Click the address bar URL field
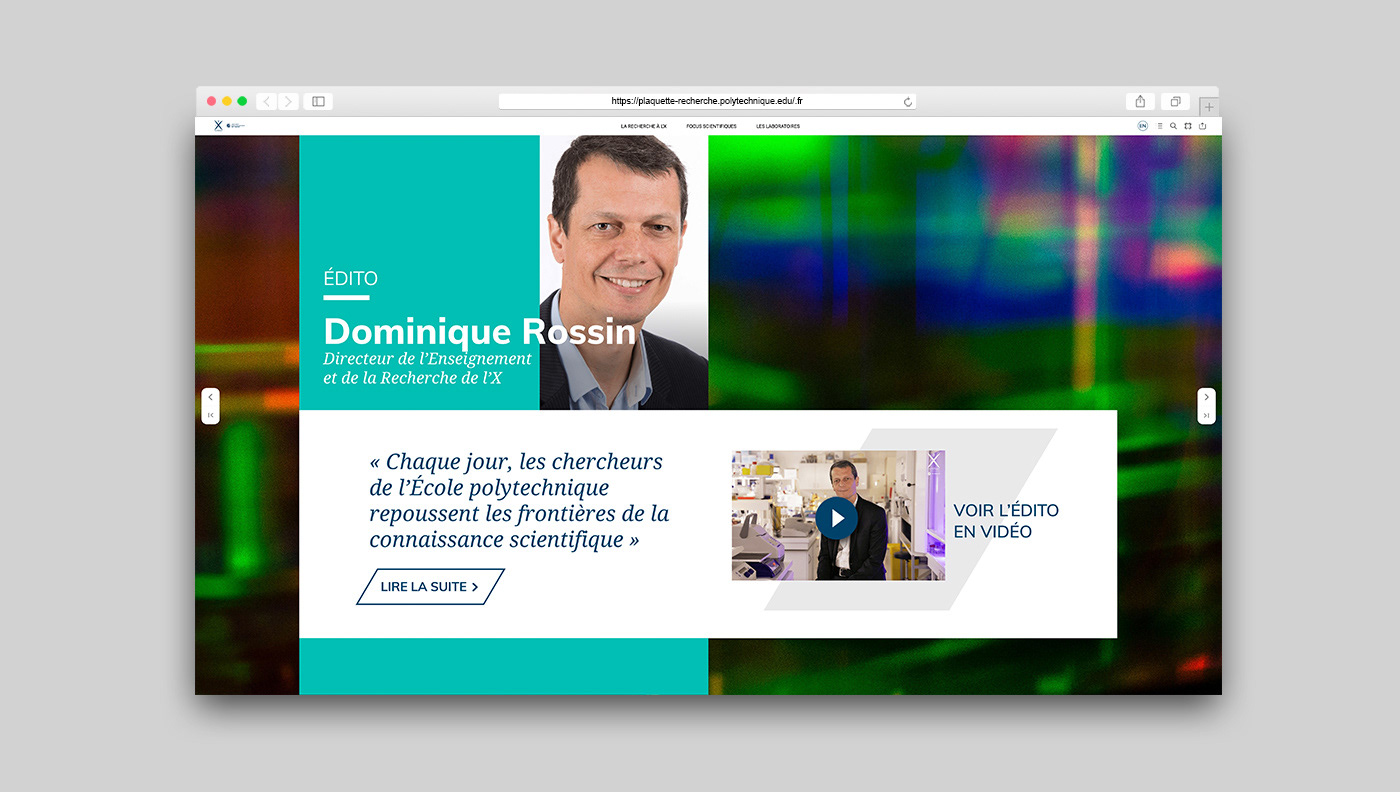This screenshot has width=1400, height=792. pyautogui.click(x=707, y=101)
